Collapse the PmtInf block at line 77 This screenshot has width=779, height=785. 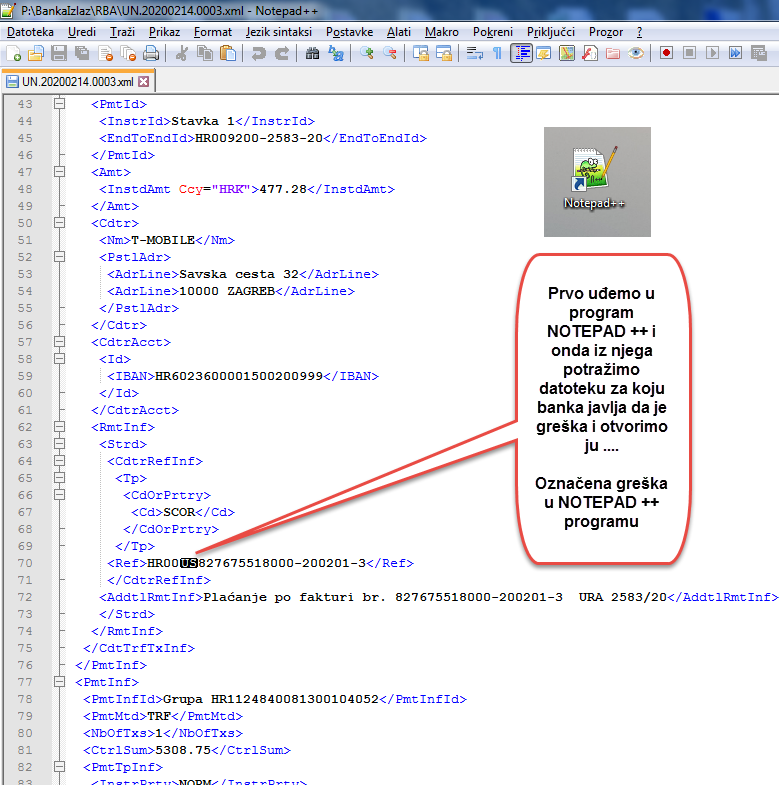click(60, 682)
